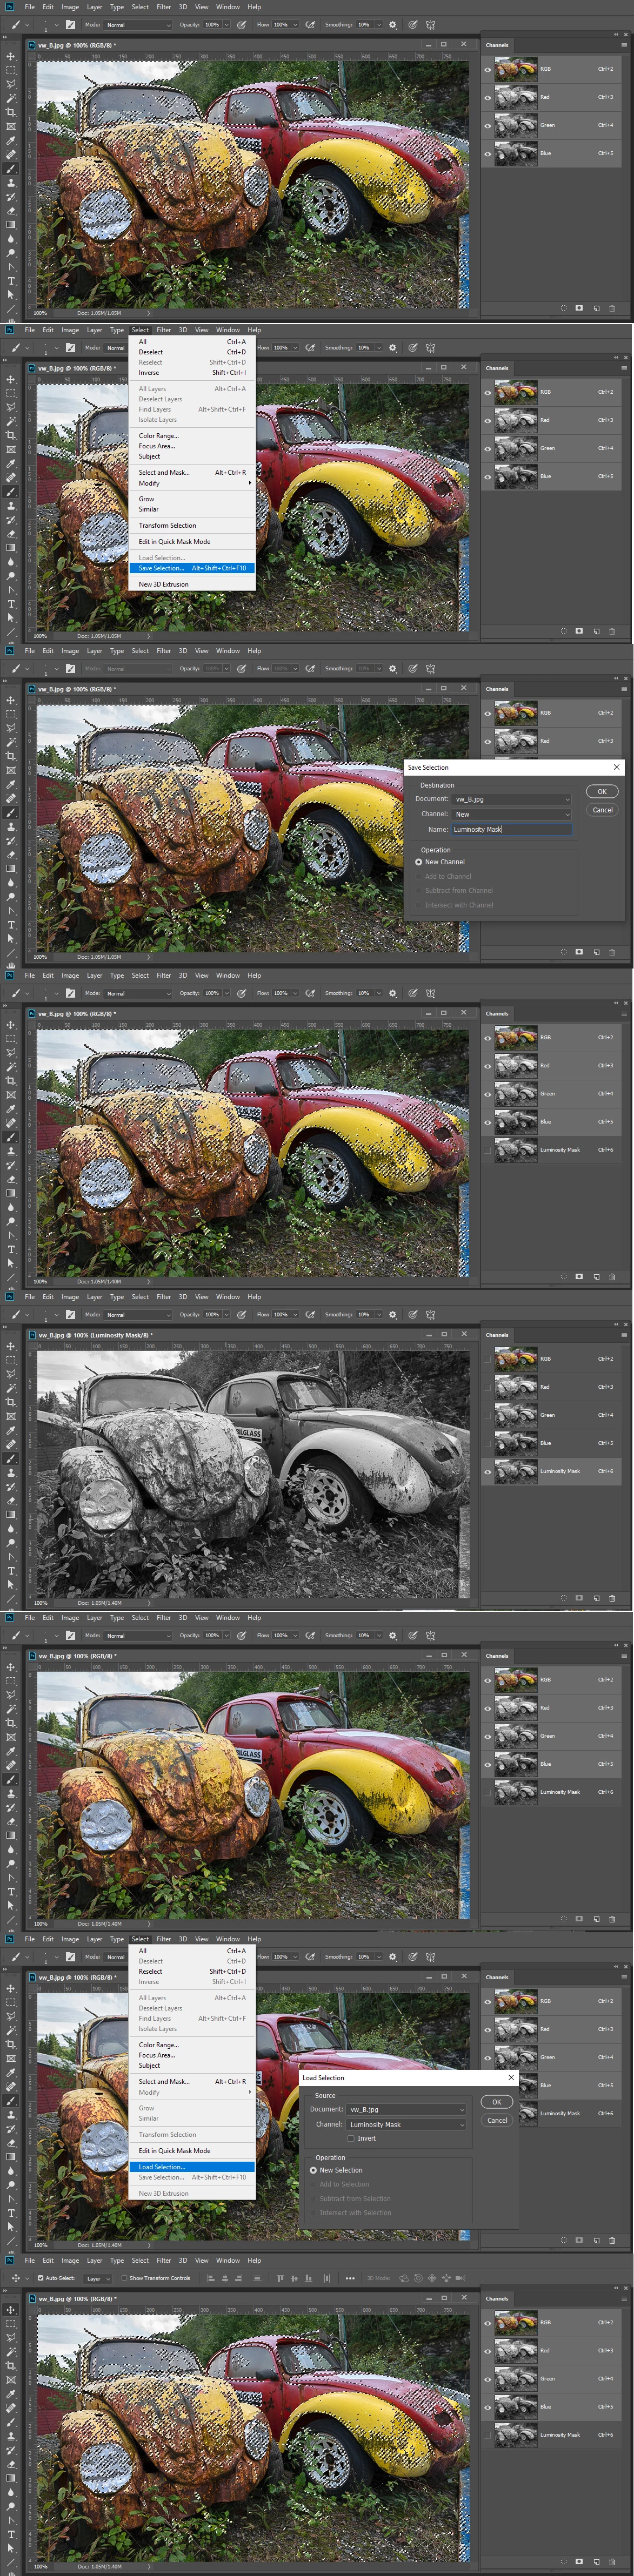Select Brush tool in toolbar beside Save Selection dialog
634x2576 pixels.
coord(11,813)
